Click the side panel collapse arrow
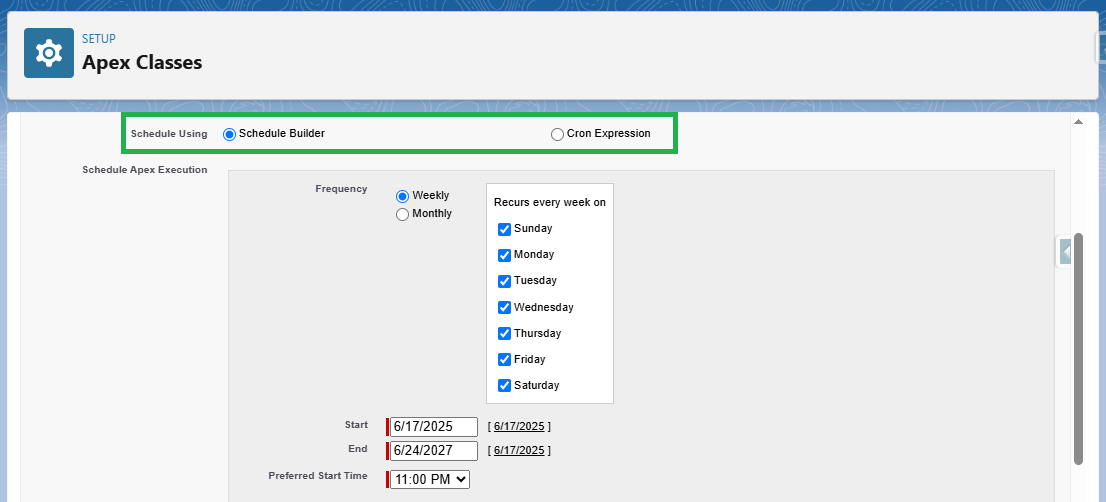This screenshot has width=1106, height=502. click(x=1065, y=251)
